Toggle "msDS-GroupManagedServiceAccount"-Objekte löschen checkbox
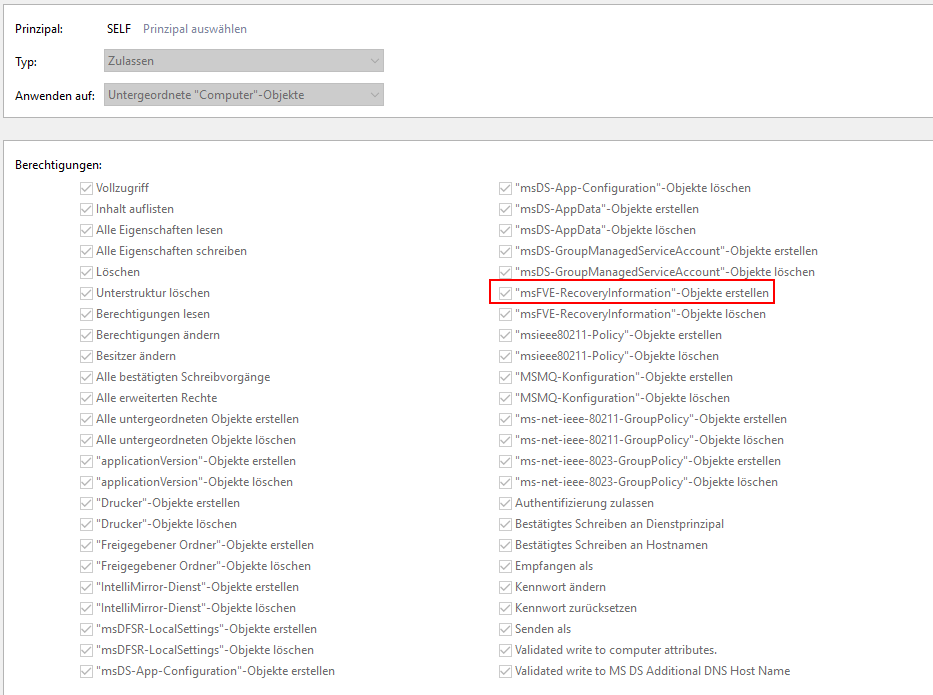933x695 pixels. click(x=505, y=272)
